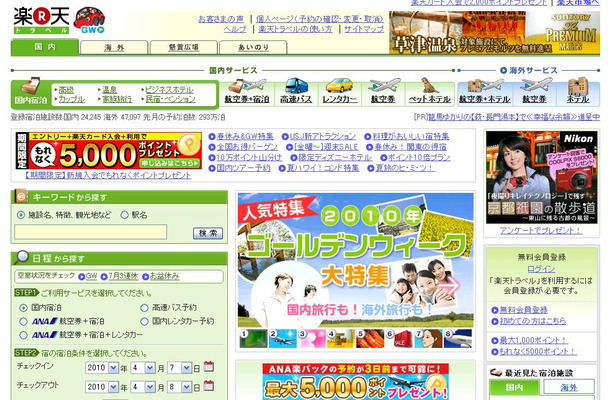Screen dimensions: 610x400
Task: Open the 温泉 category link
Action: coord(109,89)
